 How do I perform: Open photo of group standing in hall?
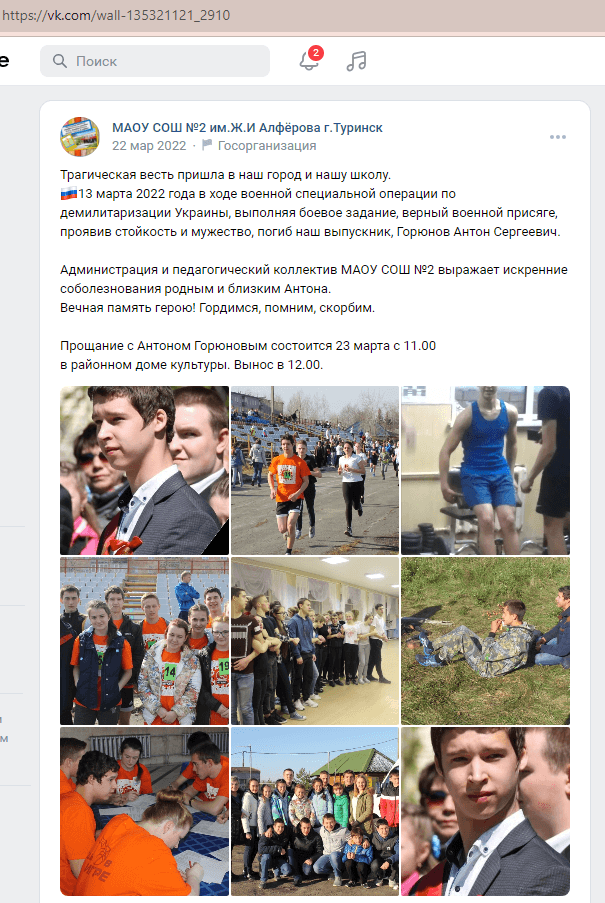point(315,640)
